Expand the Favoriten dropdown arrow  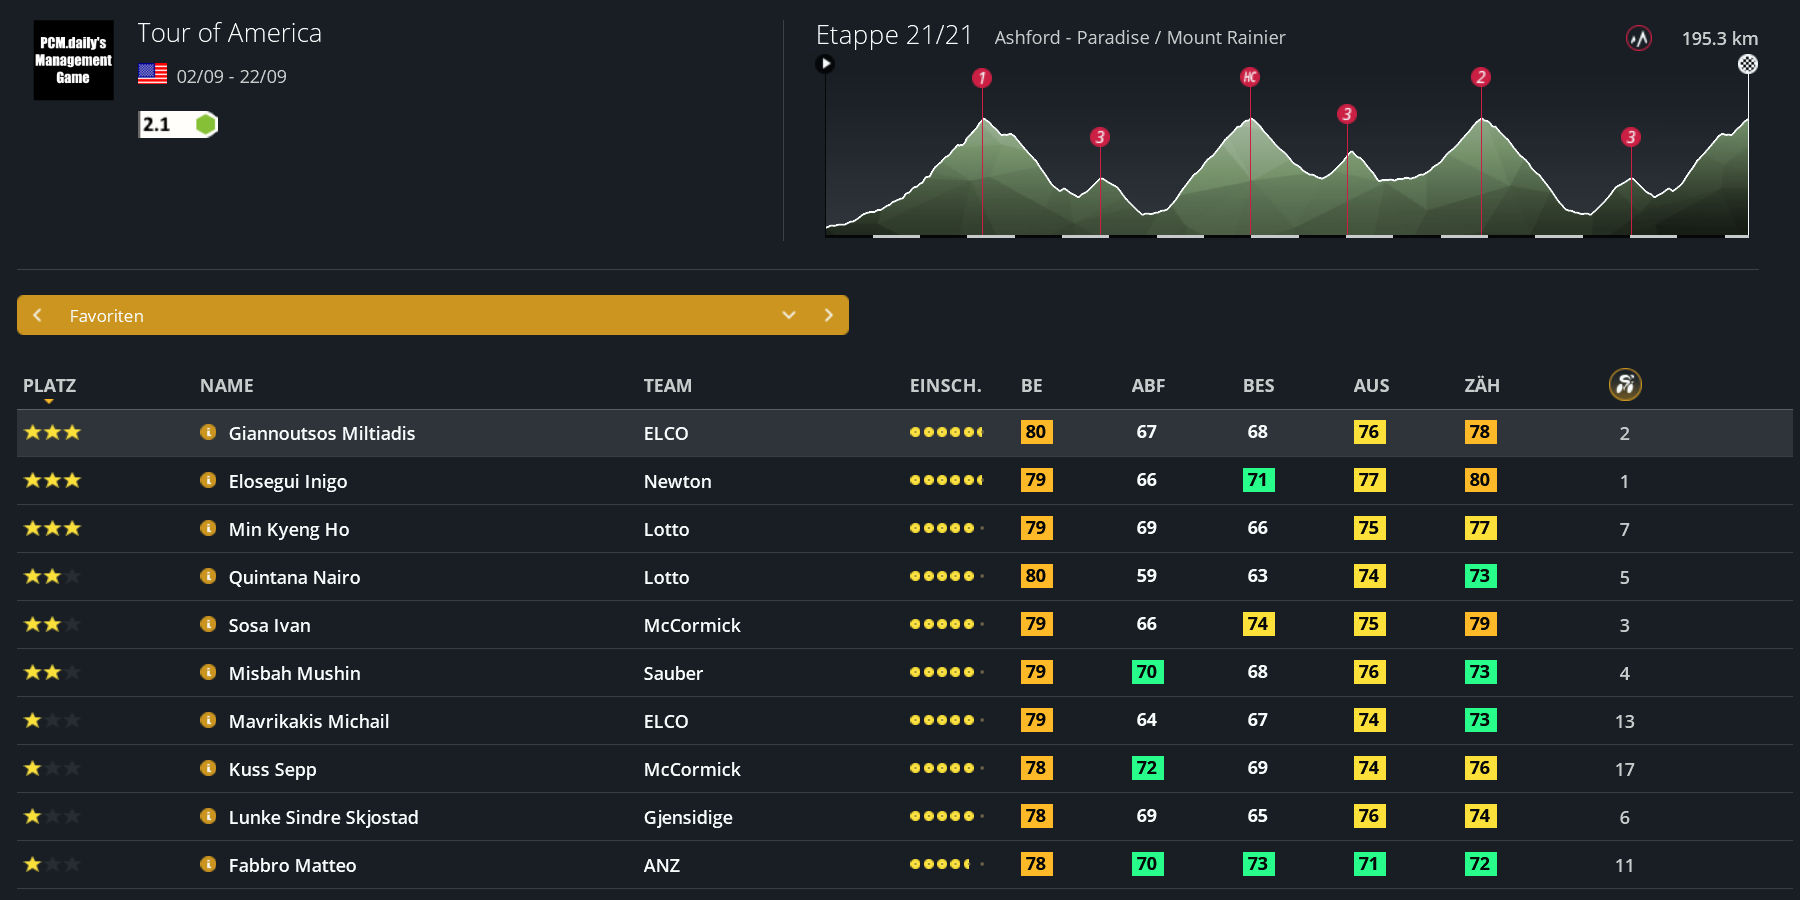(x=788, y=315)
